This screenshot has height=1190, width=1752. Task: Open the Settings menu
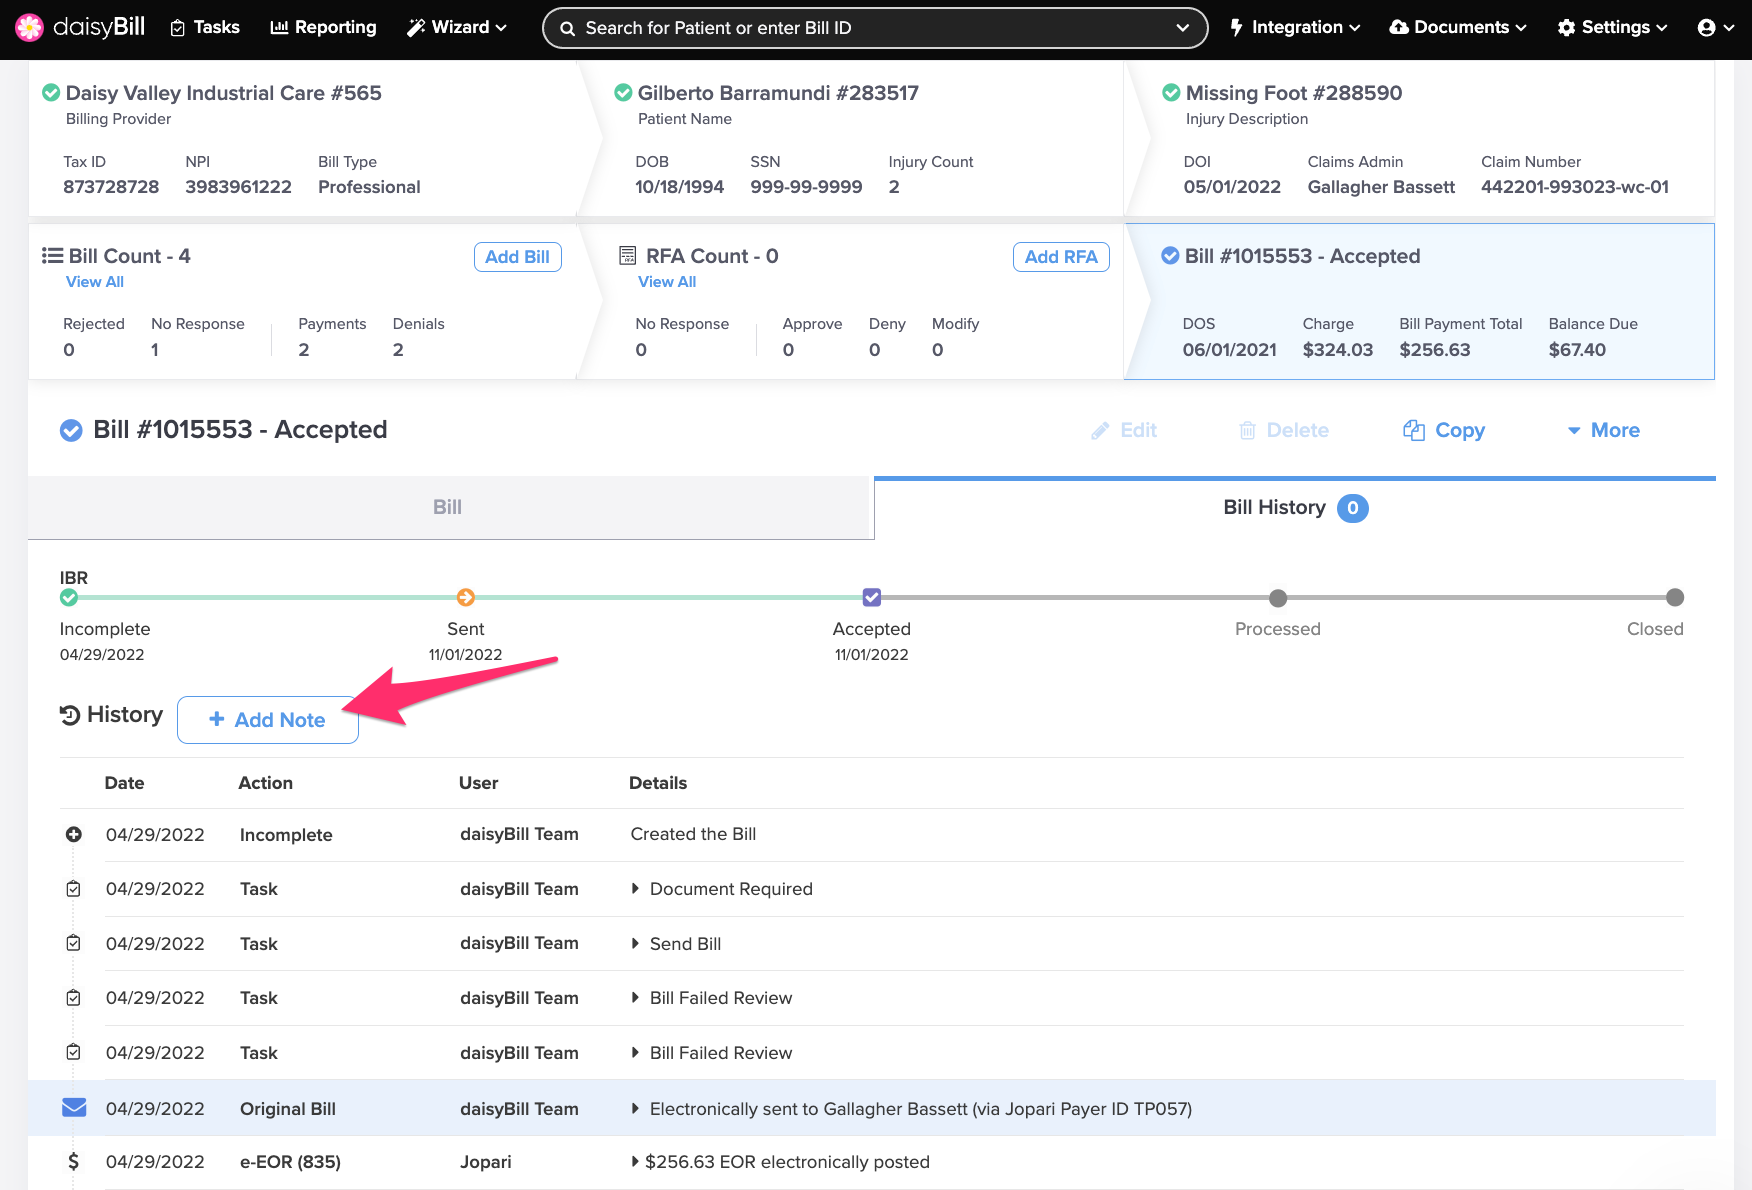(1612, 28)
